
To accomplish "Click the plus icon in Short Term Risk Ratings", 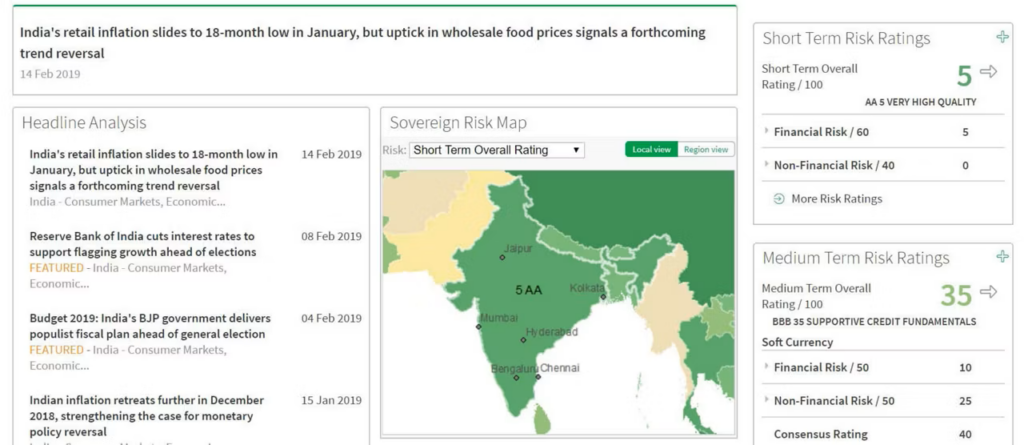I will tap(1003, 38).
